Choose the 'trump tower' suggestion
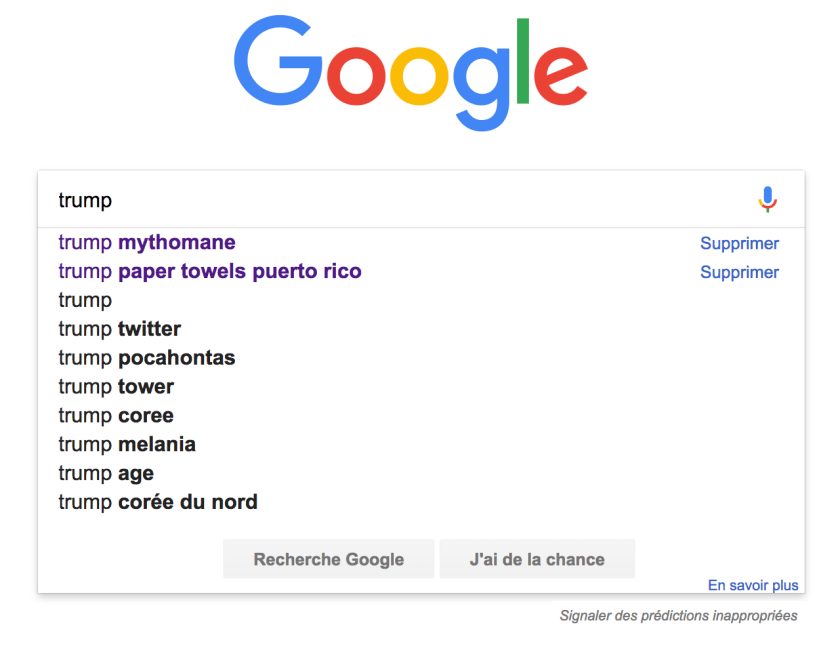 (x=116, y=387)
